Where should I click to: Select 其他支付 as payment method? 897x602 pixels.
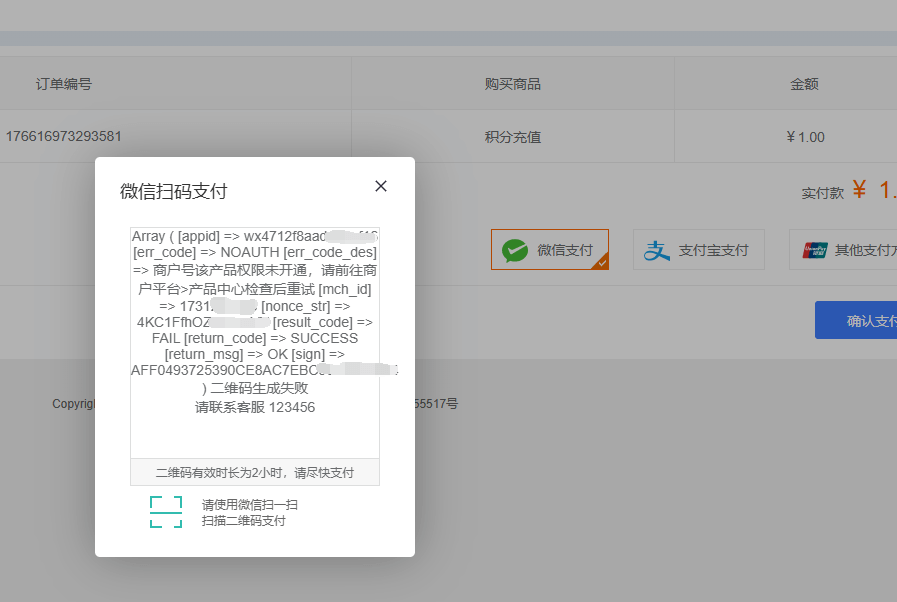click(x=850, y=249)
